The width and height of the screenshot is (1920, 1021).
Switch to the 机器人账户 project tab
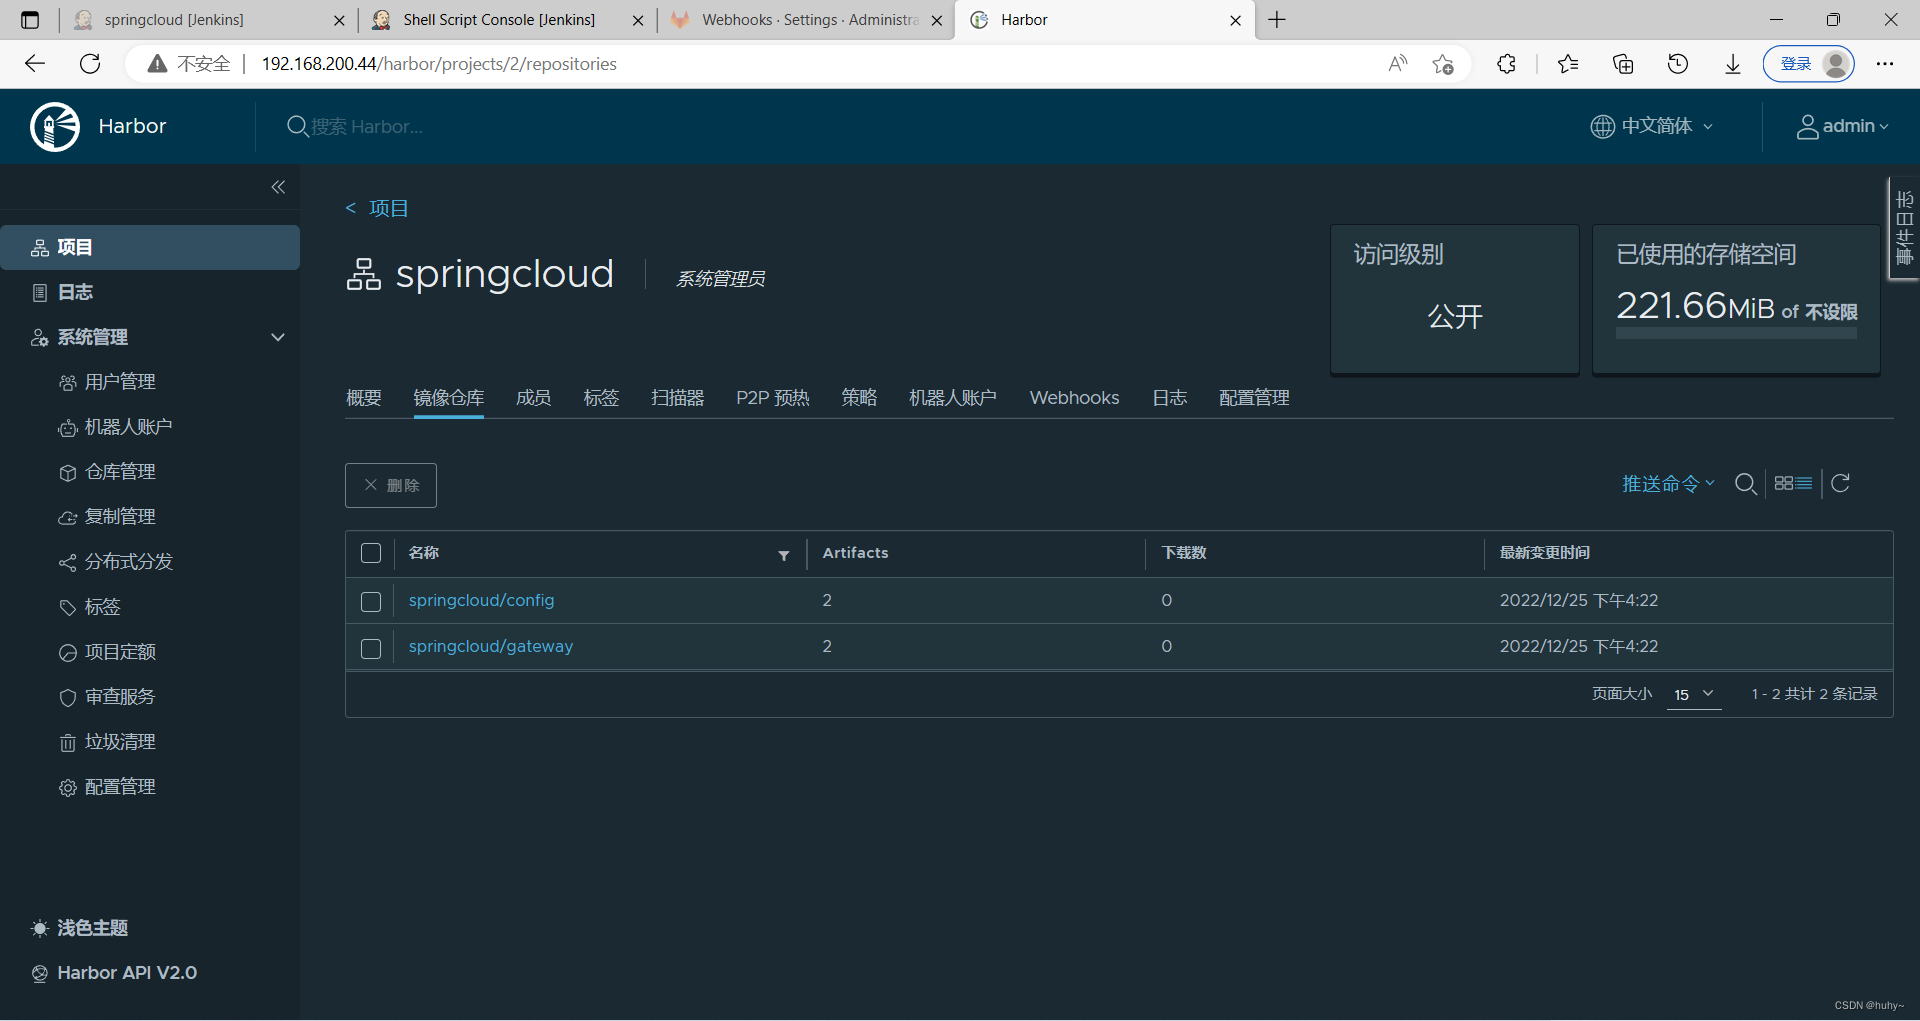click(953, 398)
